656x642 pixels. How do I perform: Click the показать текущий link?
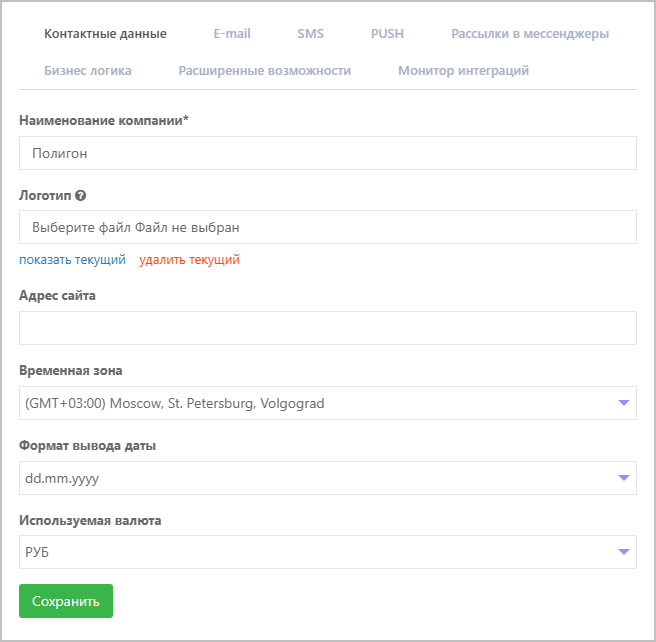pos(72,260)
